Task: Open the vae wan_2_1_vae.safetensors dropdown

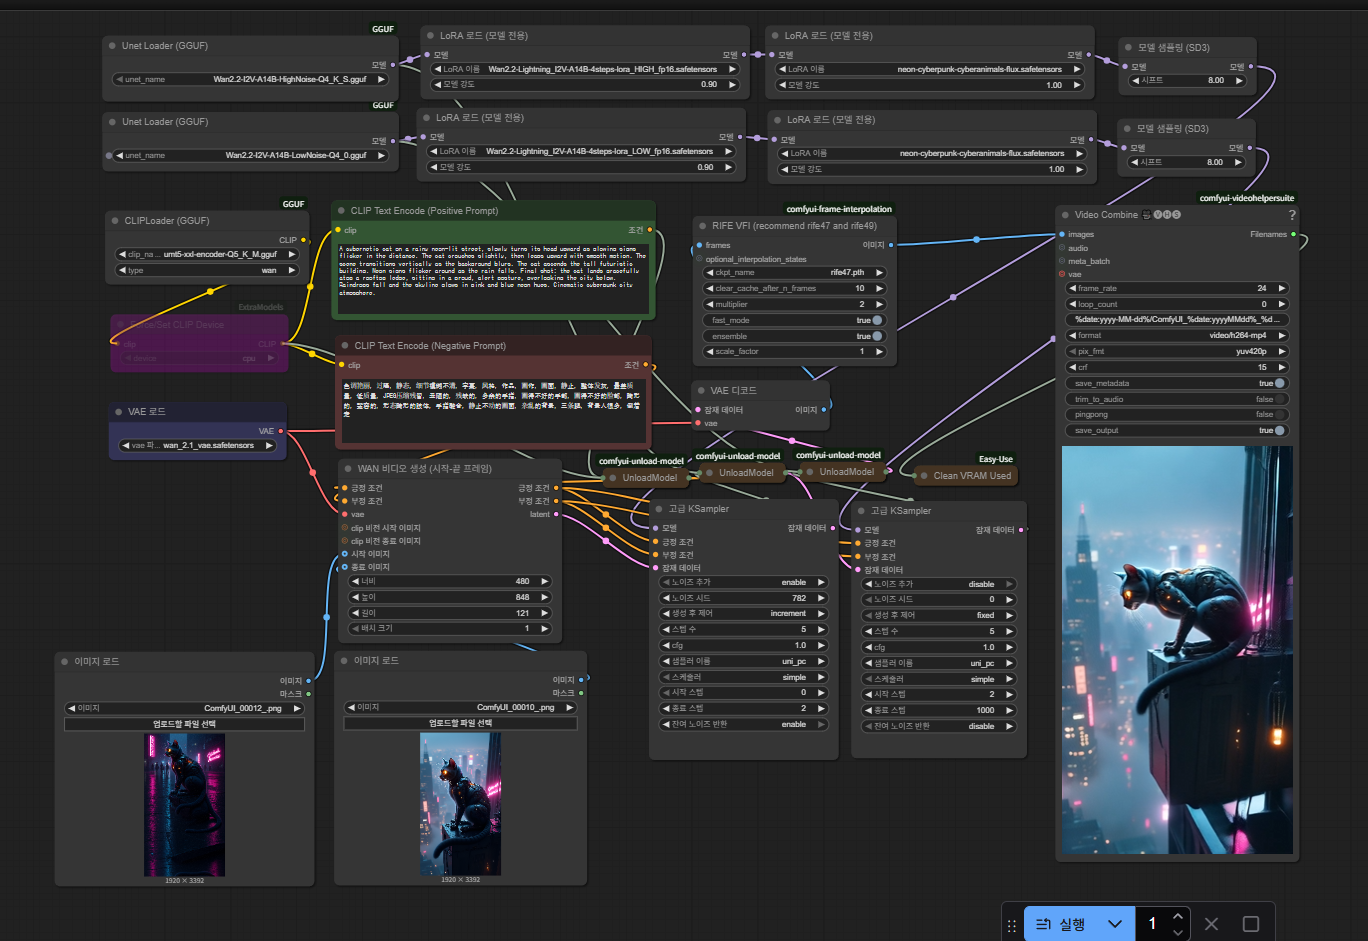Action: (197, 446)
